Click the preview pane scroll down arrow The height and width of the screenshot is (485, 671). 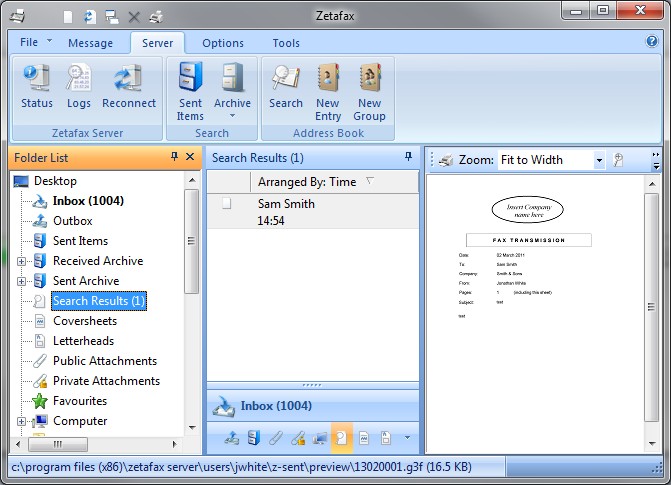coord(652,443)
